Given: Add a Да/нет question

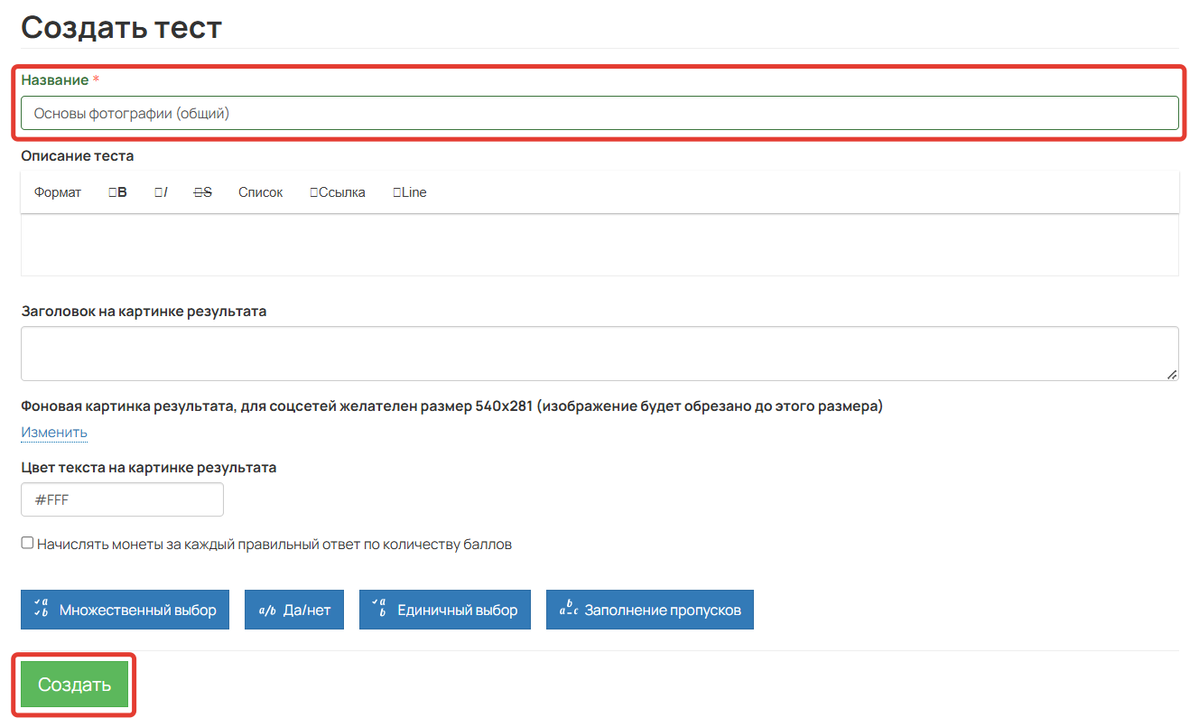Looking at the screenshot, I should click(294, 609).
